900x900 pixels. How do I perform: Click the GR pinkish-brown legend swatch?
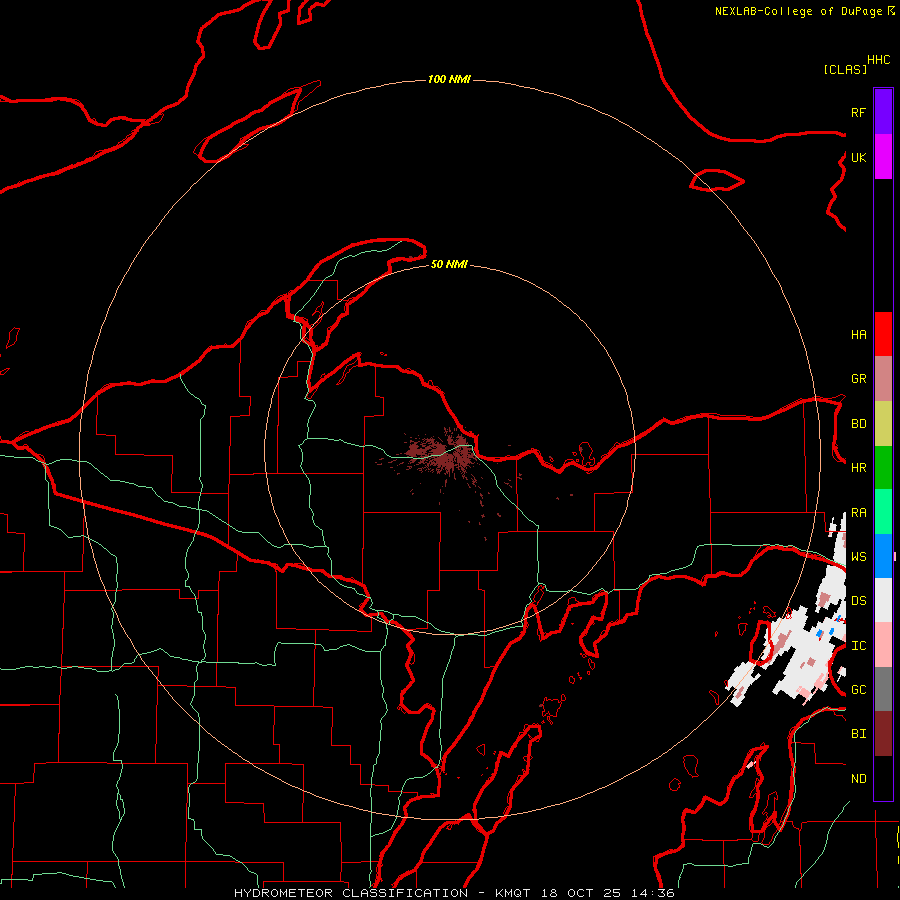[x=883, y=379]
